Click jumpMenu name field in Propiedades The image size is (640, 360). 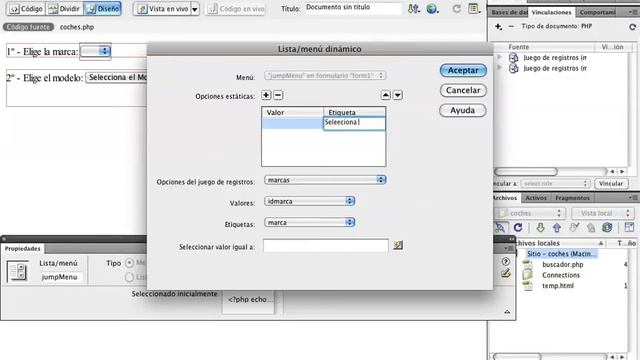[x=61, y=277]
